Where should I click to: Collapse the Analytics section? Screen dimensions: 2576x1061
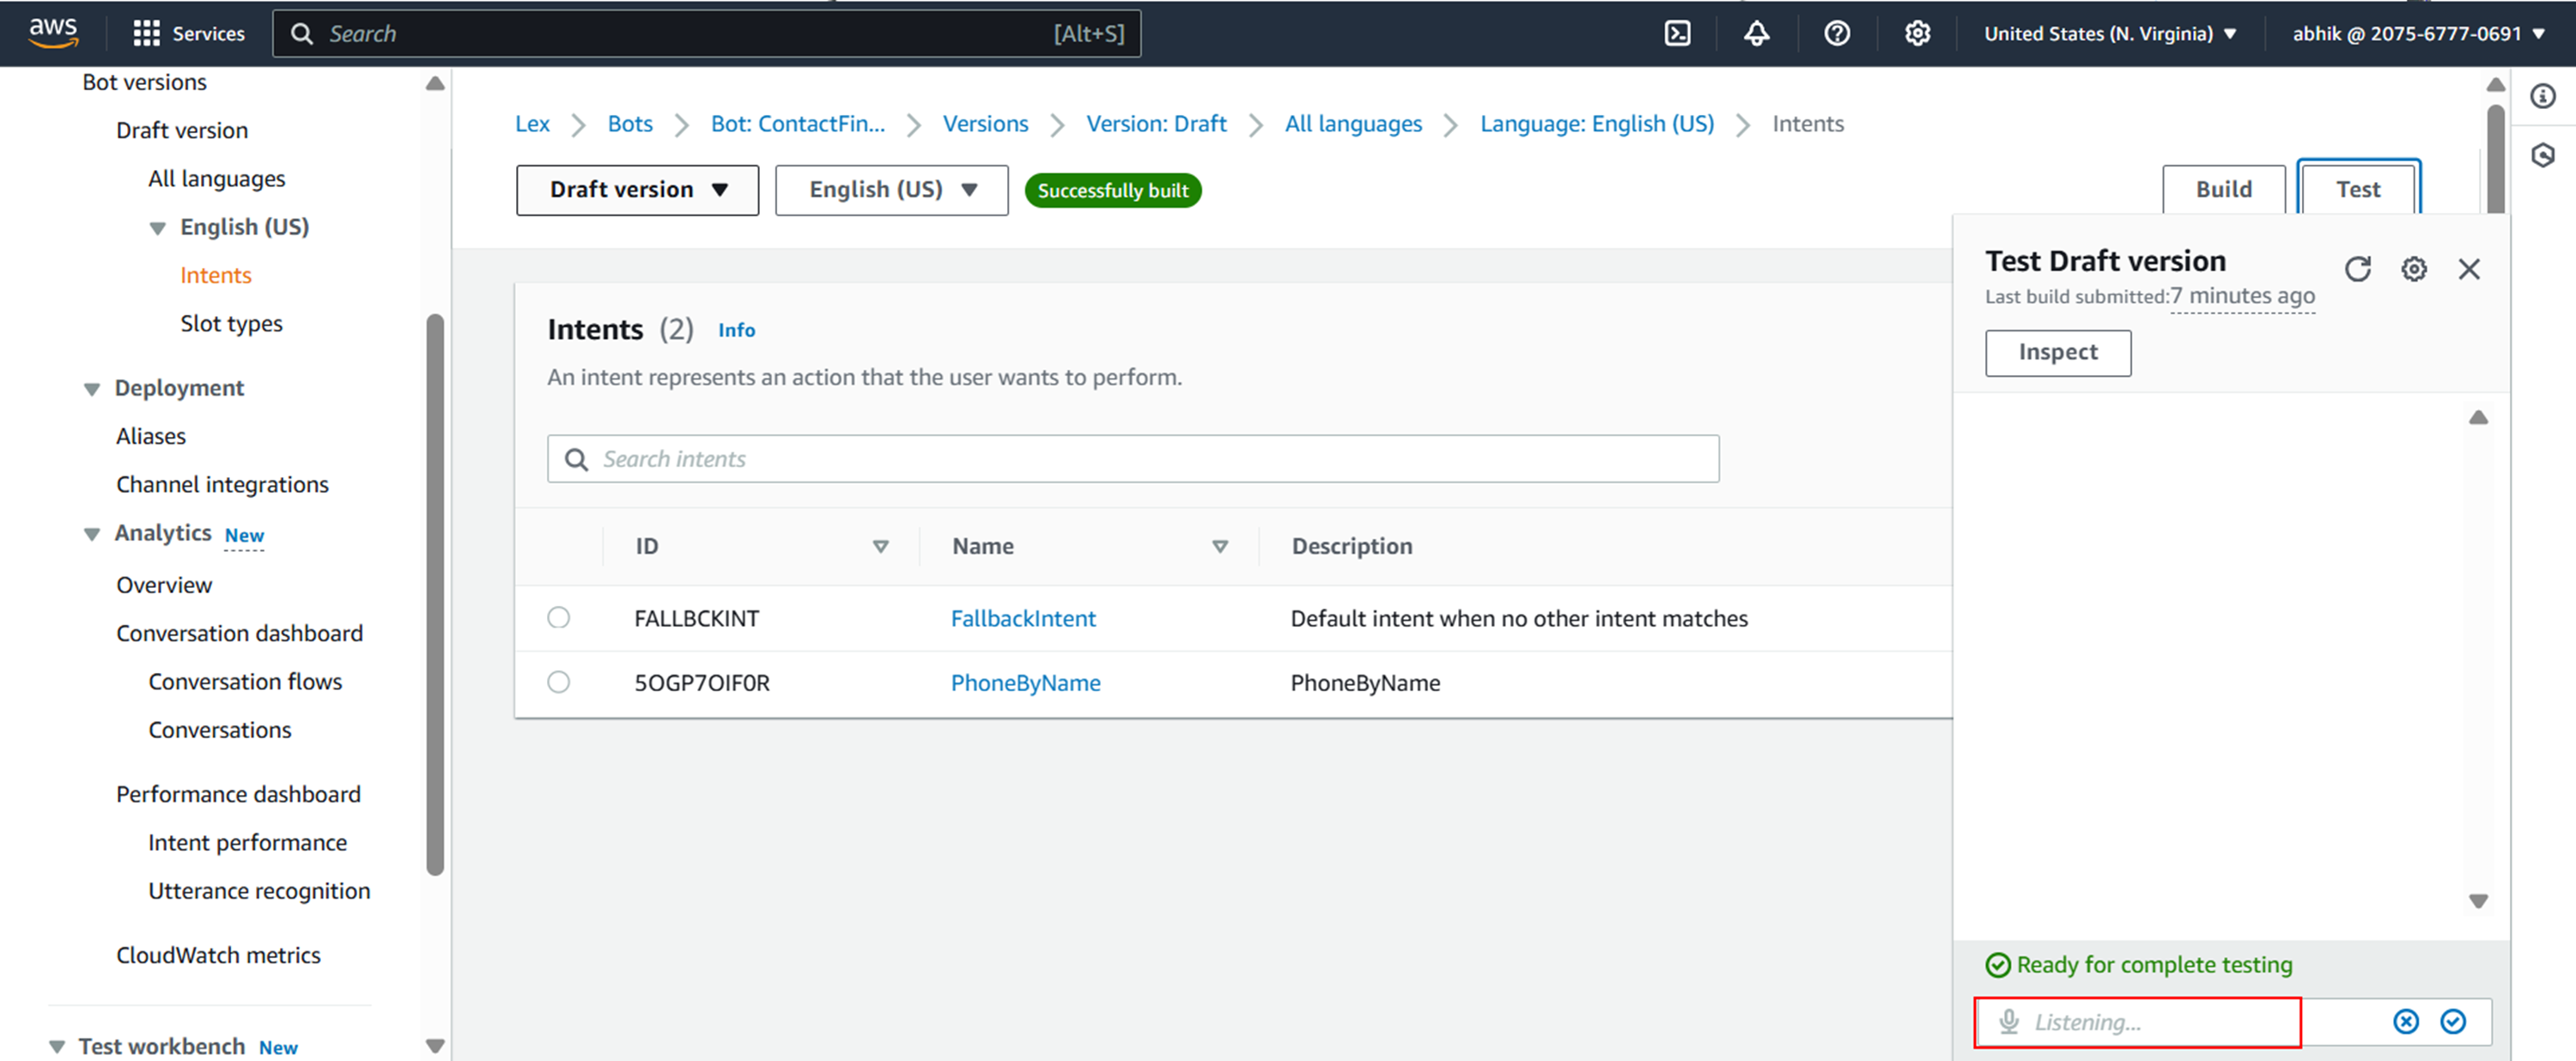[91, 534]
